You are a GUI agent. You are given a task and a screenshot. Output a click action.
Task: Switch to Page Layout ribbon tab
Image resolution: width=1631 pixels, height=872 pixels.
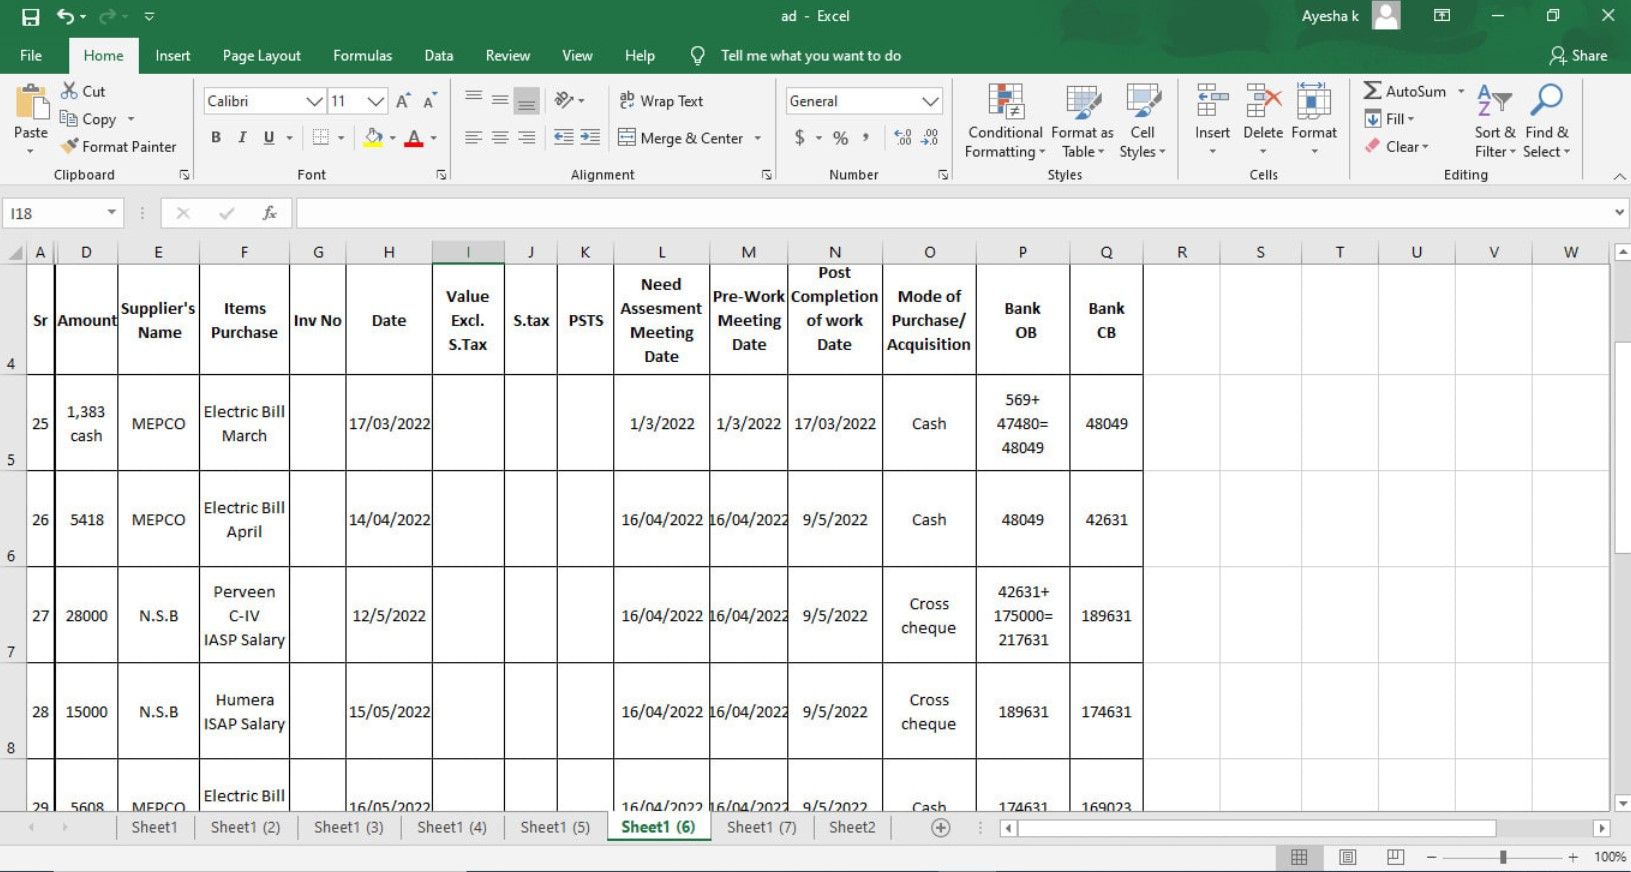tap(261, 56)
